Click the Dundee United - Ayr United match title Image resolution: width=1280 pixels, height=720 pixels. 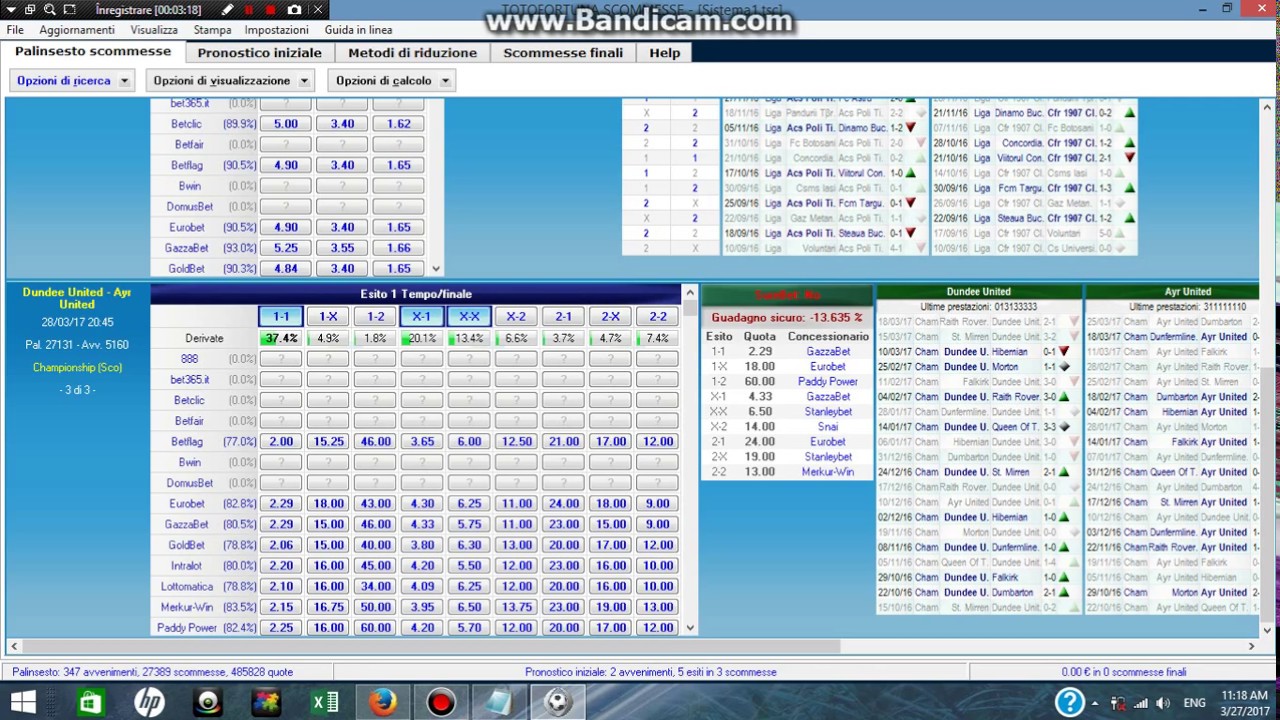point(77,298)
